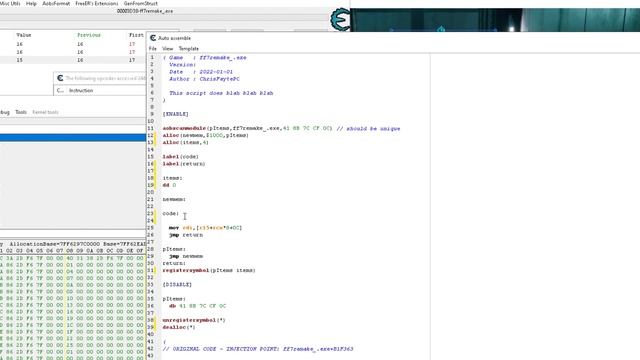Click the process title 00000010-ff7remake_.exe
This screenshot has width=640, height=360.
pos(145,11)
